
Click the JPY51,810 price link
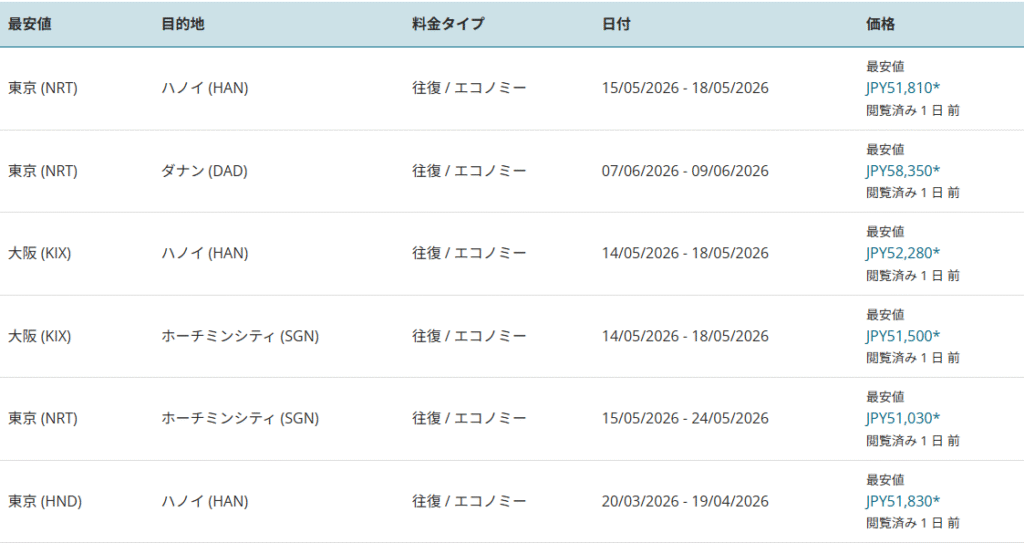pyautogui.click(x=902, y=88)
